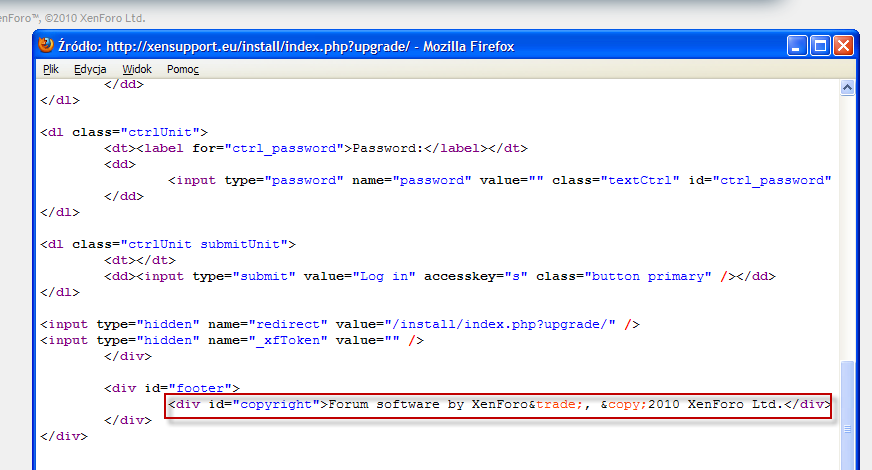Open the Pomoc menu
872x470 pixels.
(182, 69)
